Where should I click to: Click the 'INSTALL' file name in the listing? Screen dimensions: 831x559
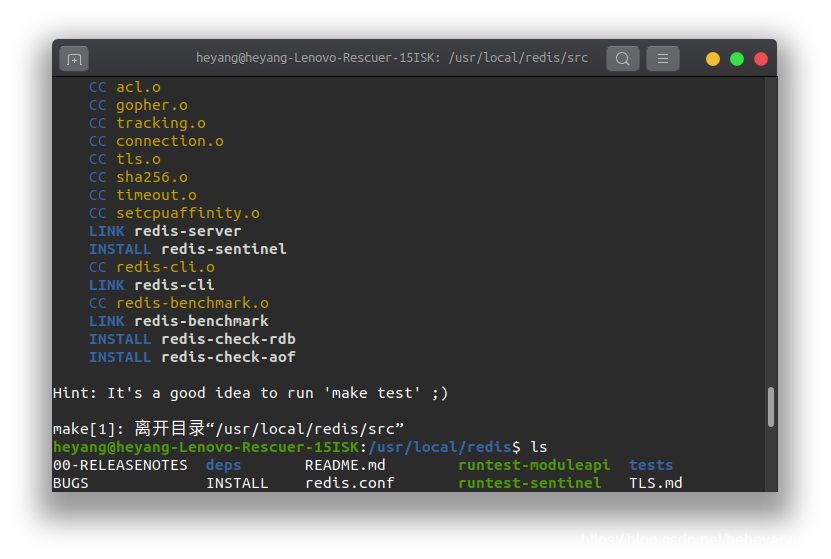(237, 483)
